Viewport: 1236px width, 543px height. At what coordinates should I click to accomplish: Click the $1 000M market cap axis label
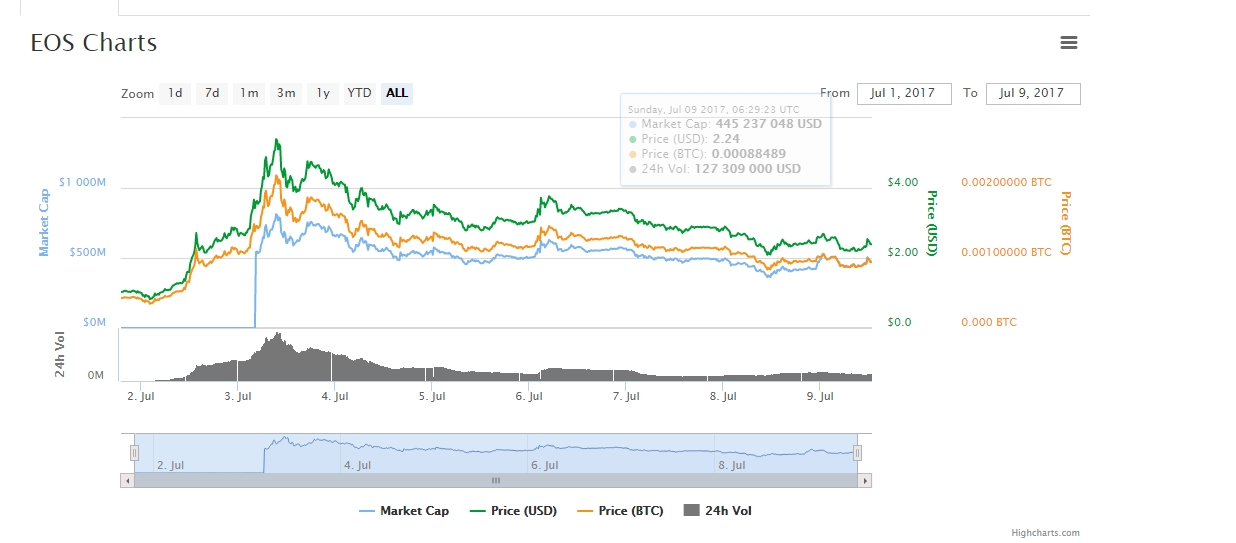[82, 183]
